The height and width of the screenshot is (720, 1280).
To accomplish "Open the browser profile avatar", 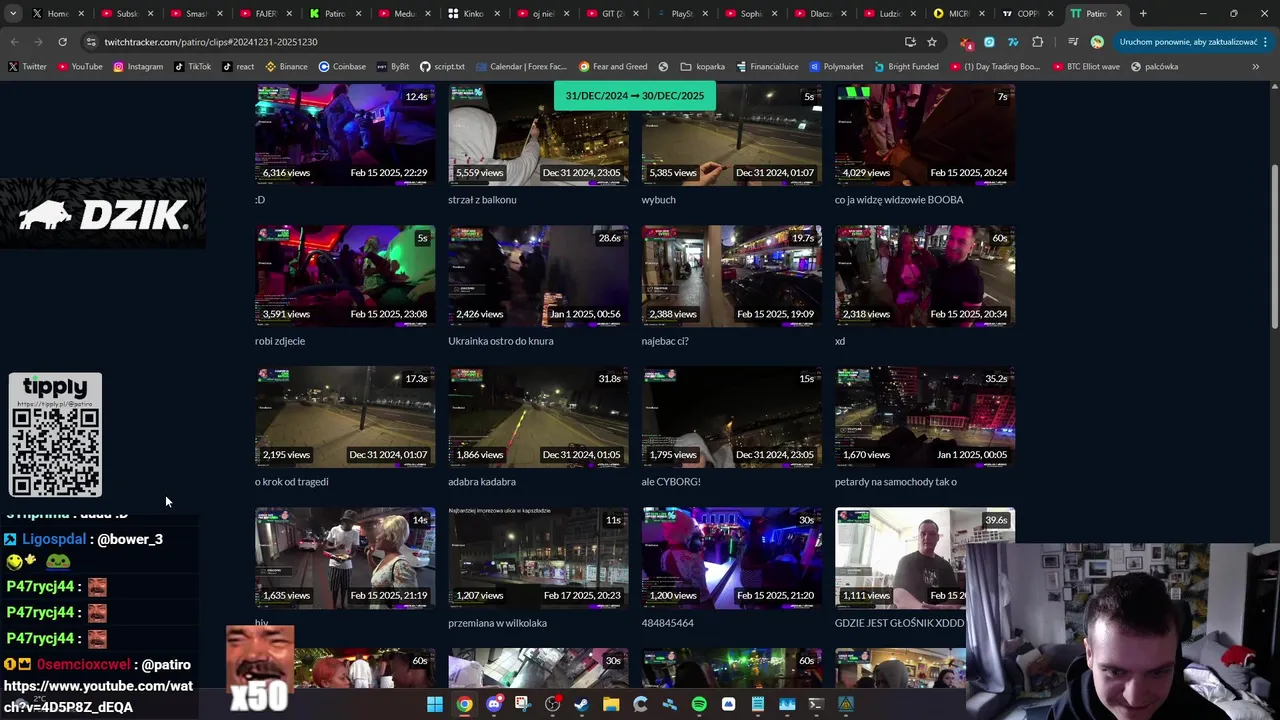I will point(1097,42).
